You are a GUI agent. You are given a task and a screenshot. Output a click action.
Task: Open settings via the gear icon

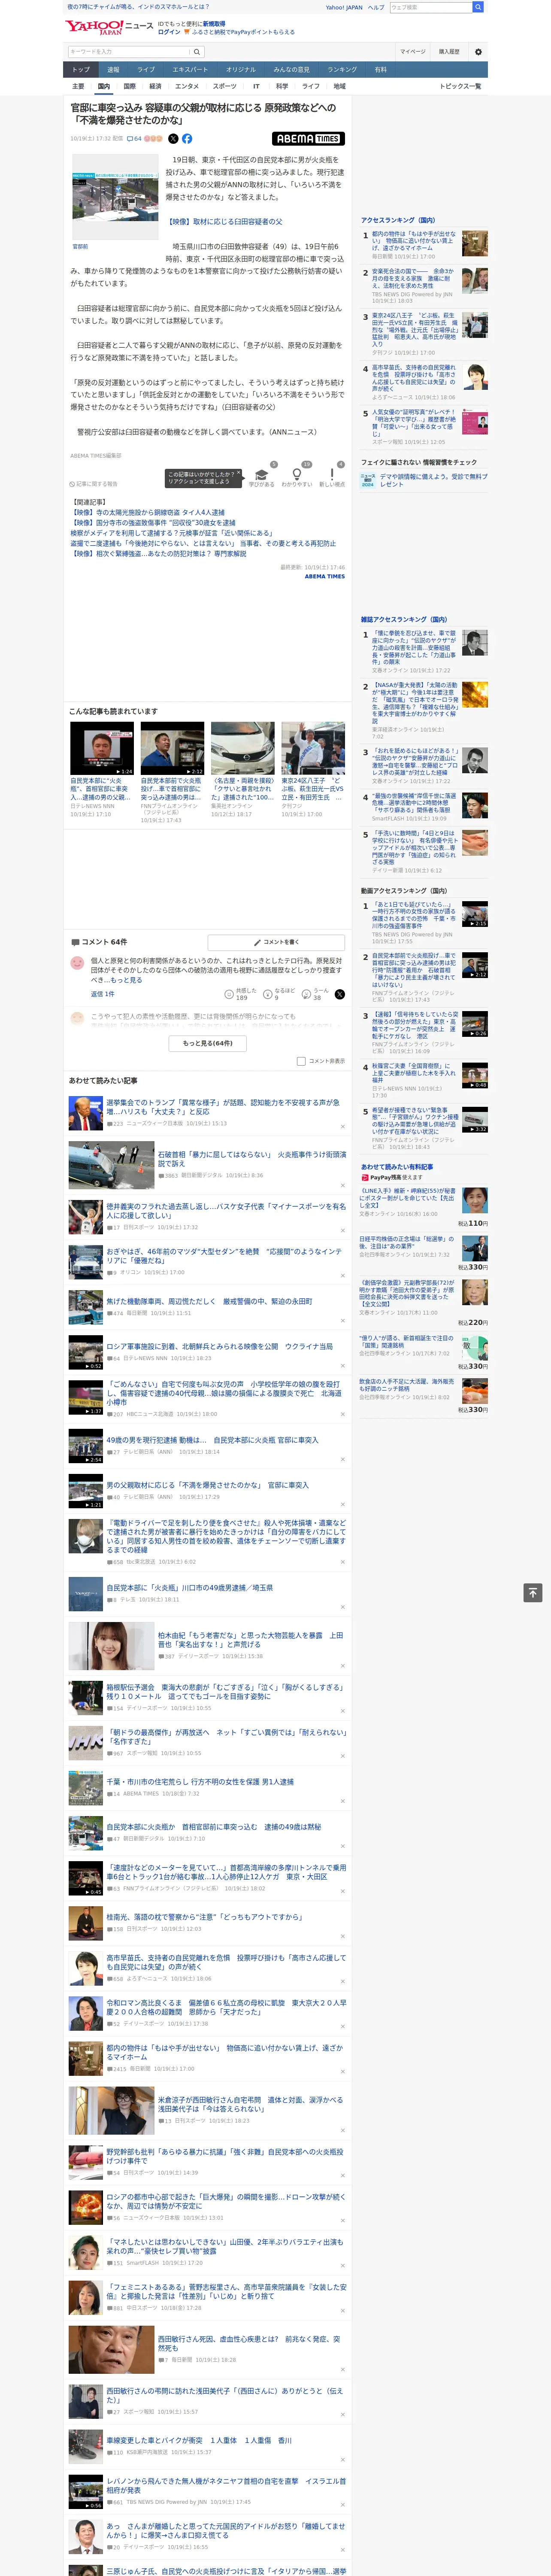point(478,51)
